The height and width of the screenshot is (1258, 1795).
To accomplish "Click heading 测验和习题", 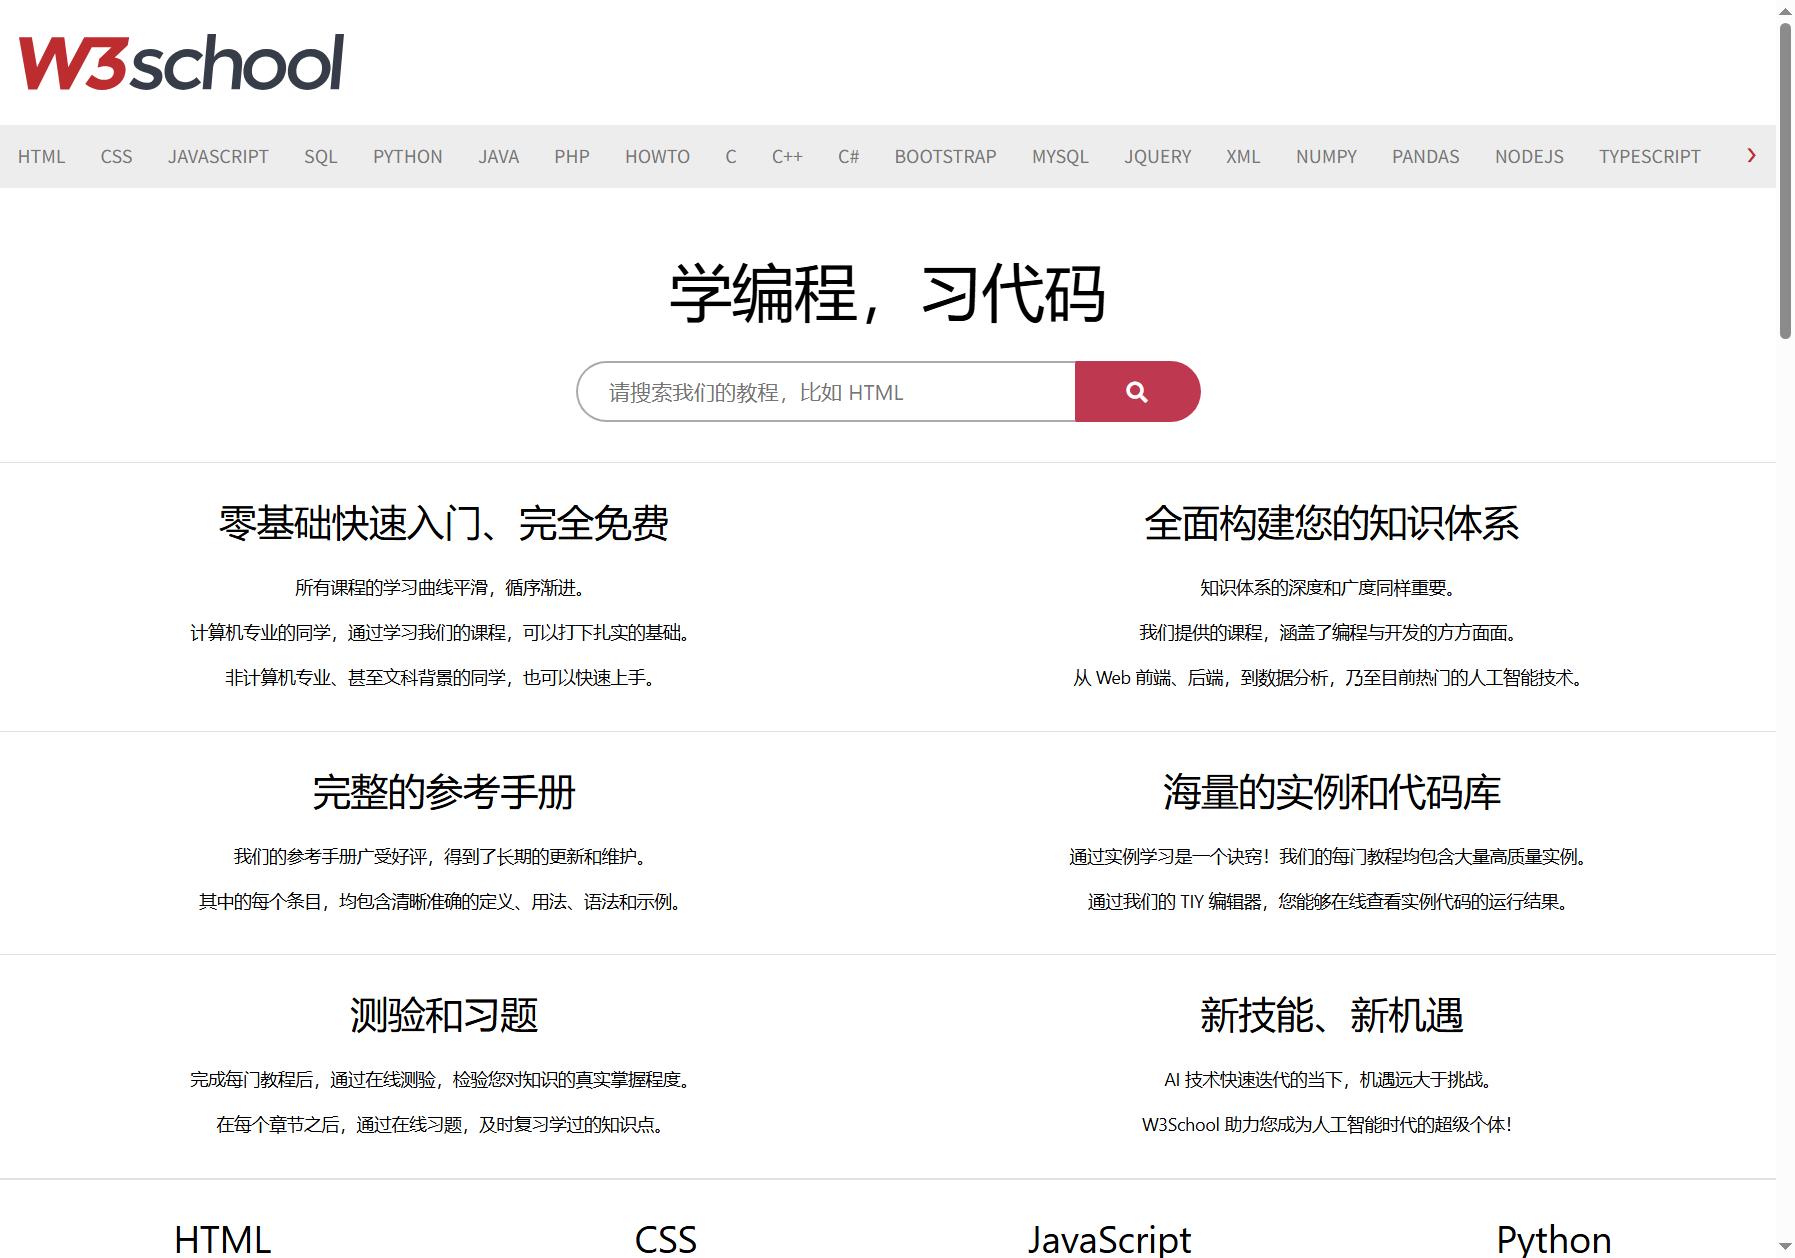I will tap(443, 1015).
